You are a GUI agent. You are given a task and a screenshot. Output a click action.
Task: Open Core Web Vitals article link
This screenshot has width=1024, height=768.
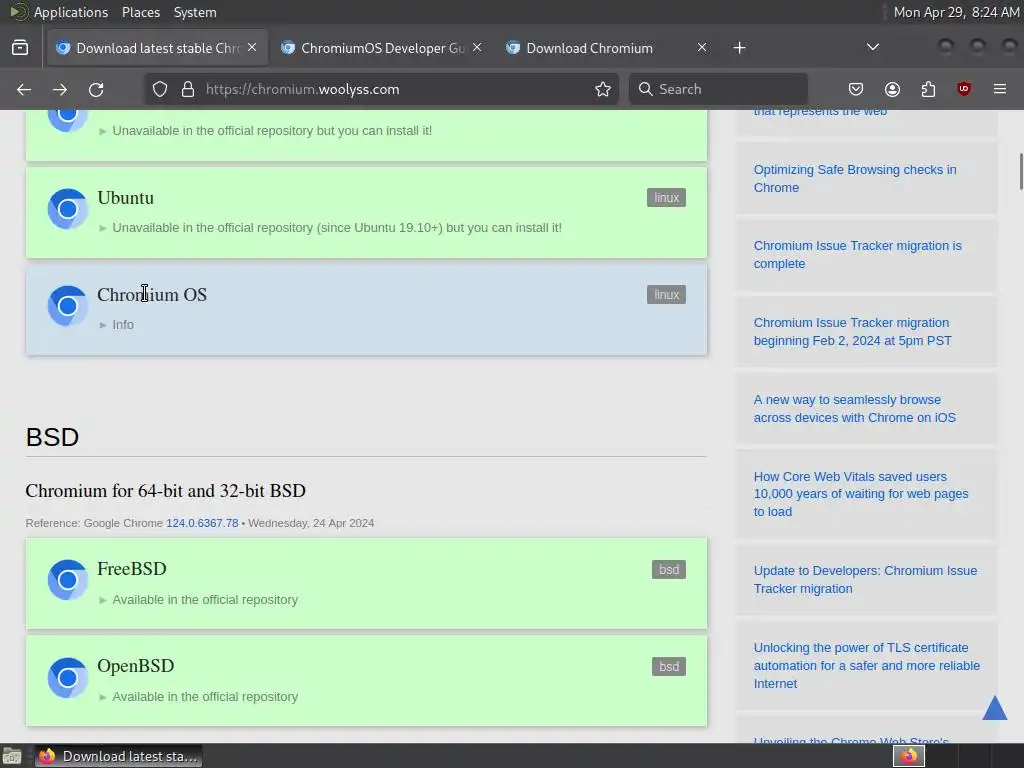[x=861, y=494]
